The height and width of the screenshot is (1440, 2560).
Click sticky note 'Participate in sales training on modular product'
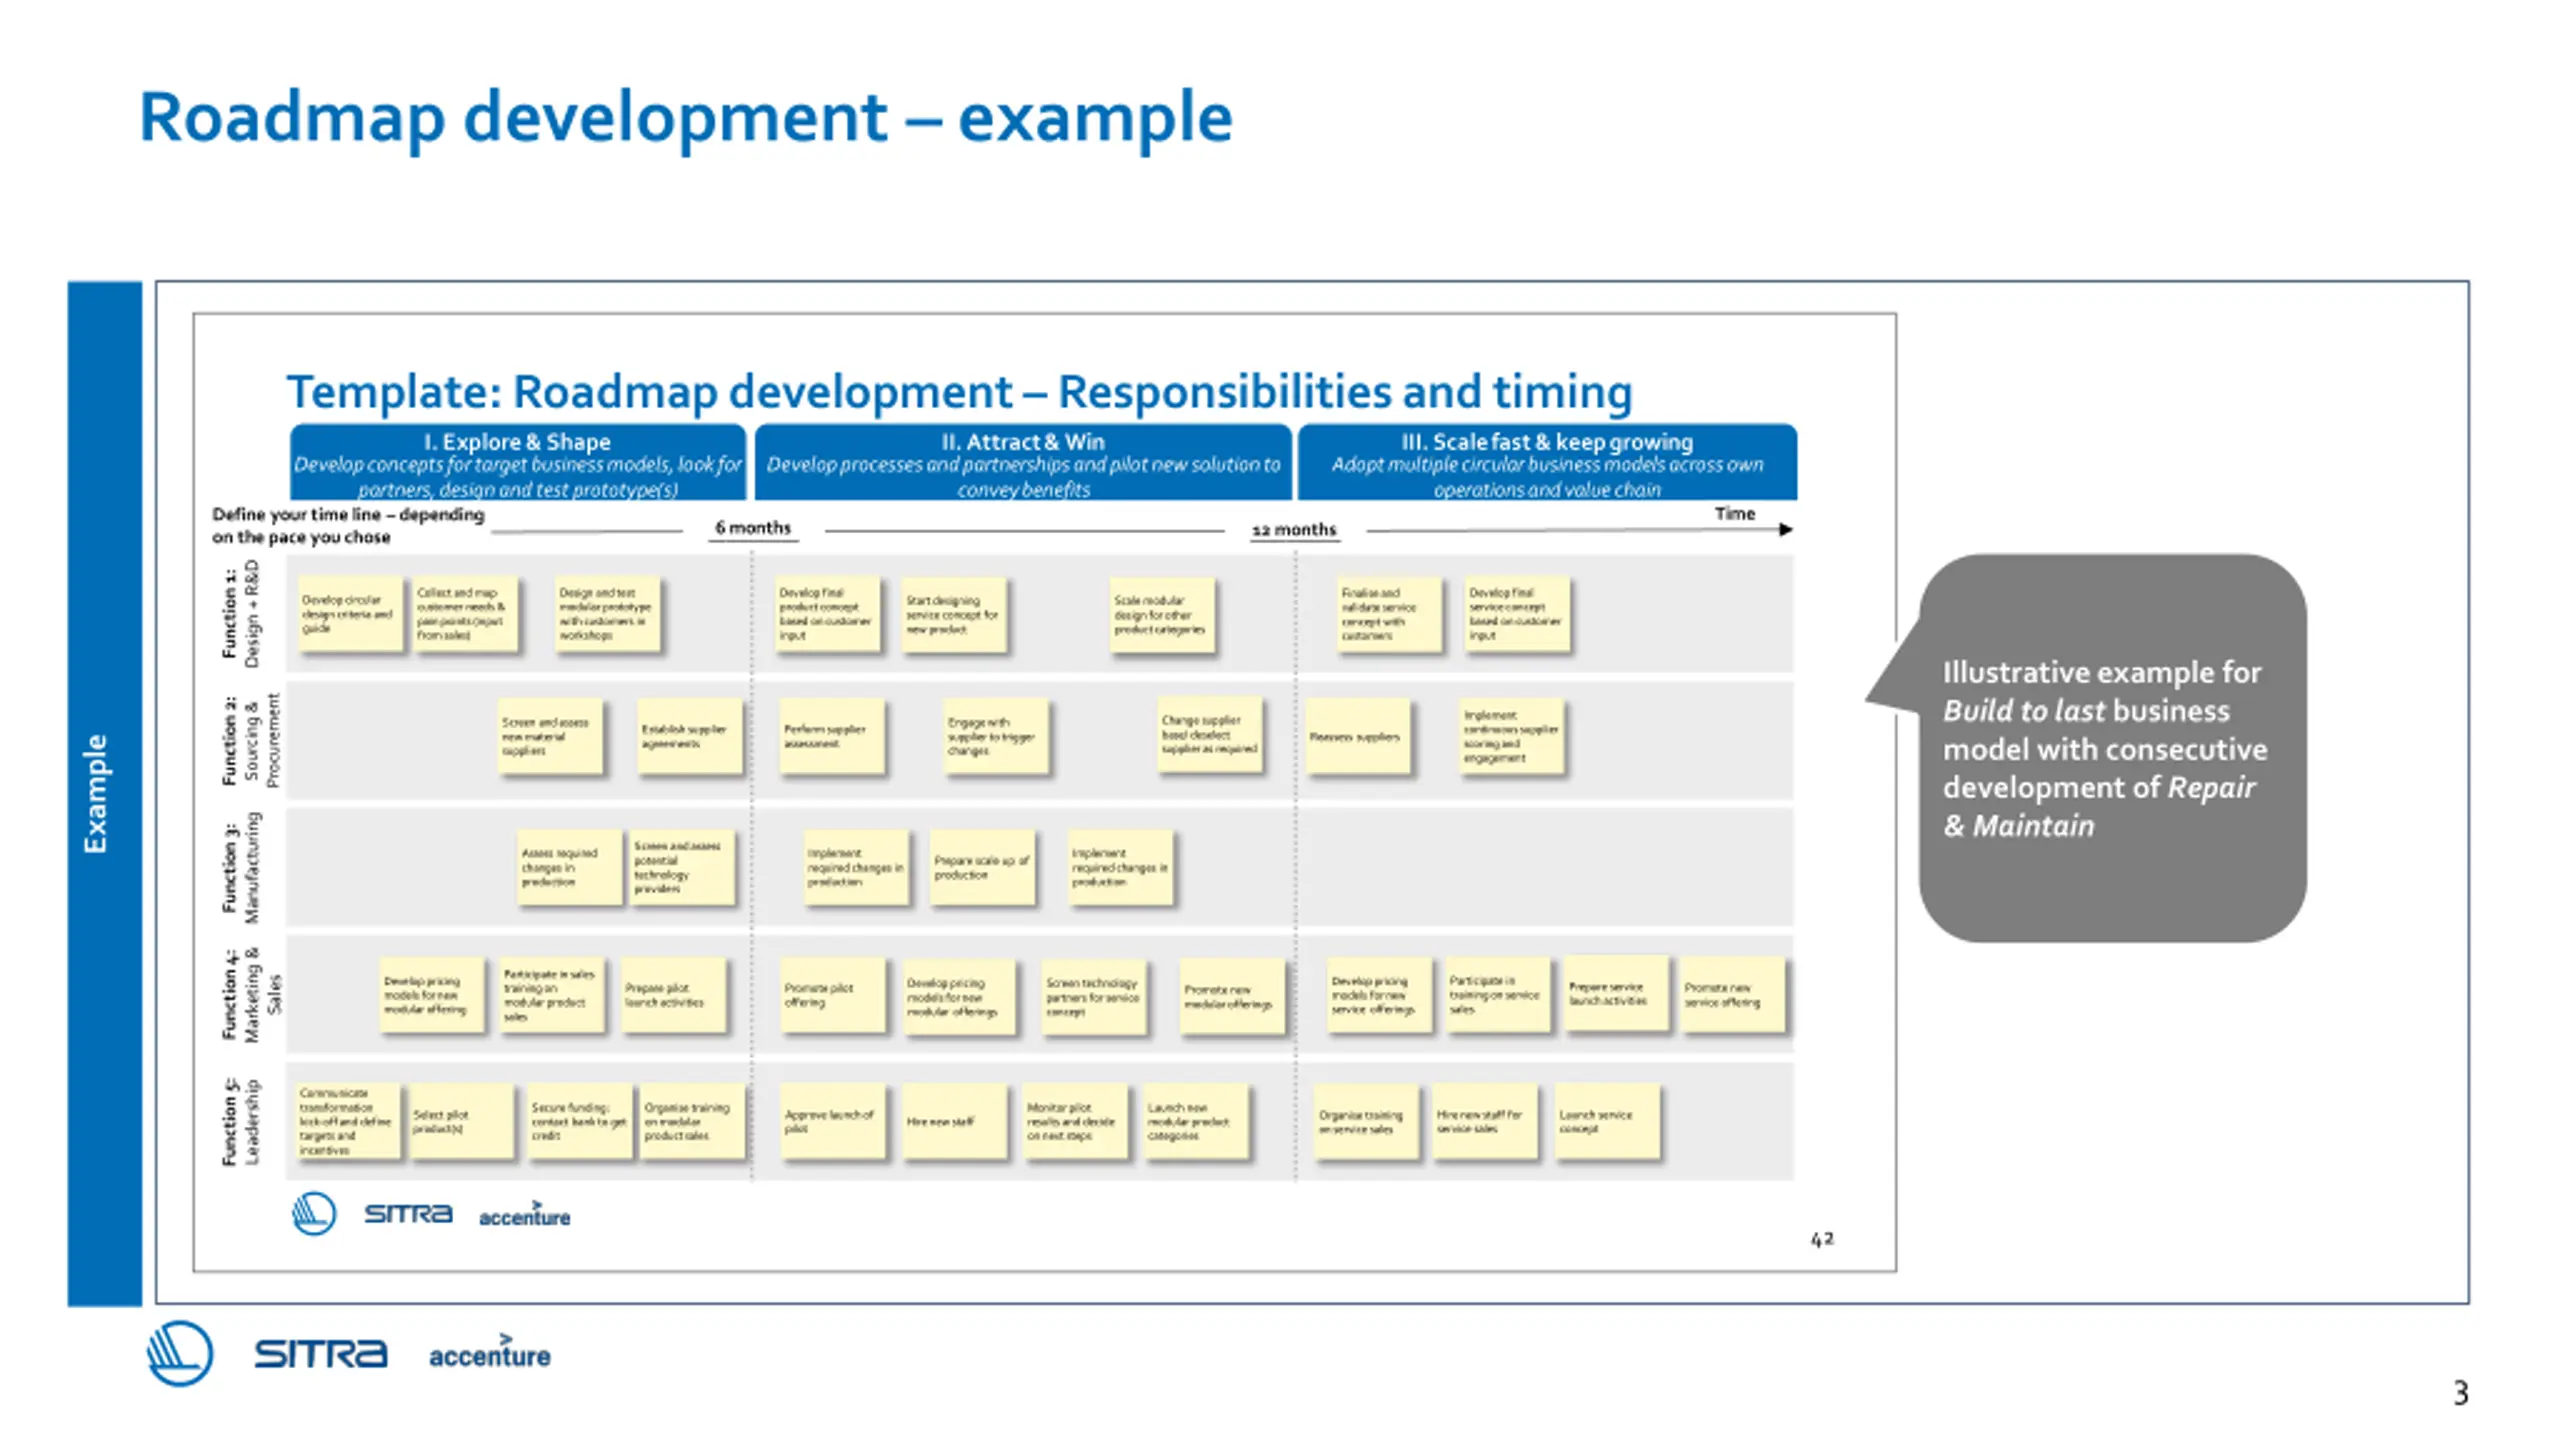(x=552, y=995)
